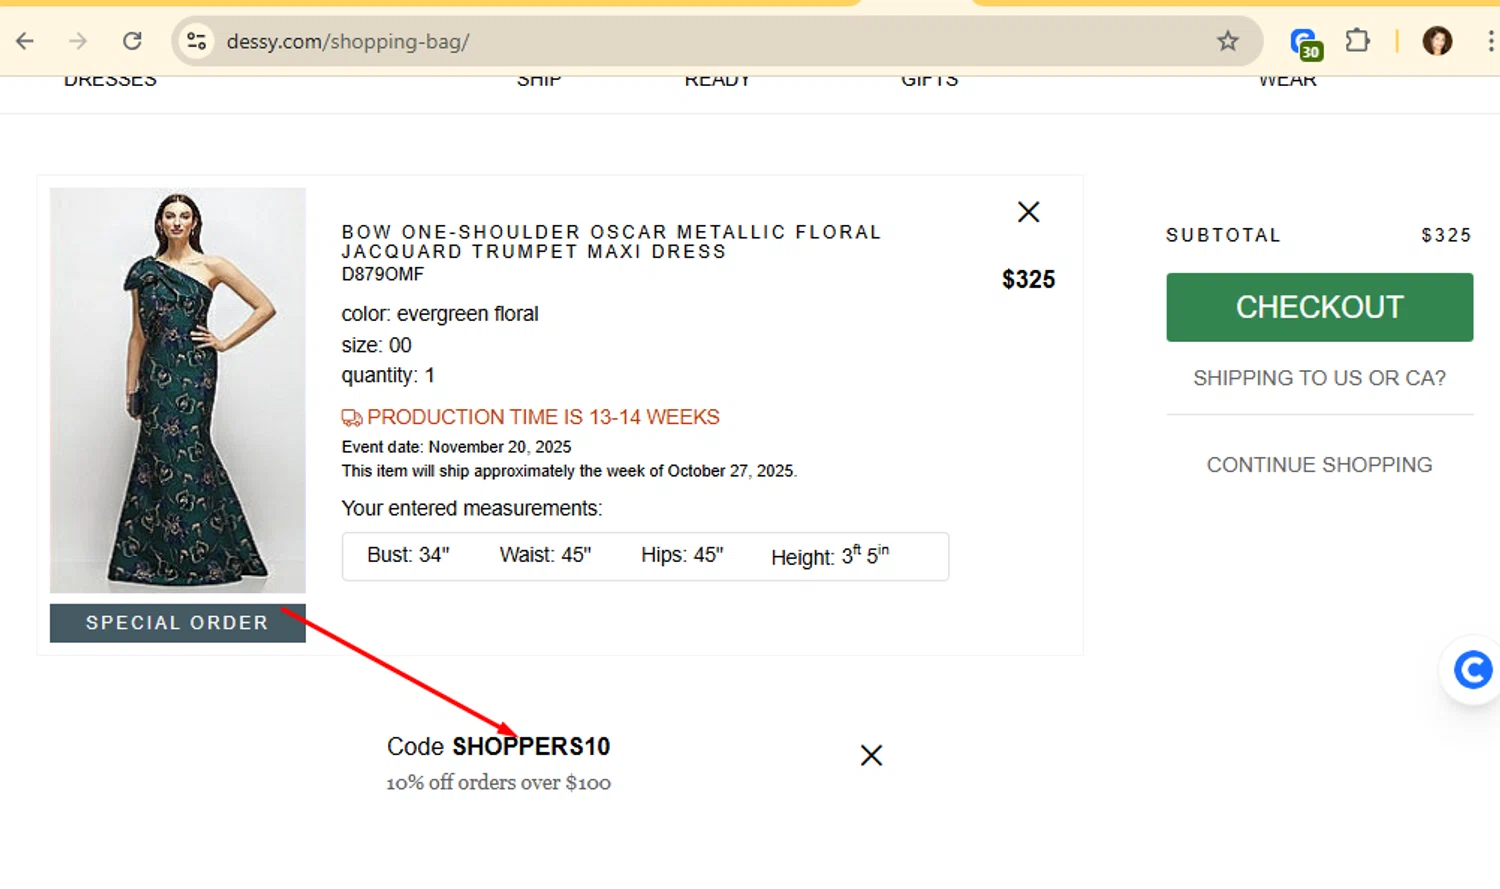Click the green CHECKOUT button
This screenshot has height=889, width=1500.
1319,307
